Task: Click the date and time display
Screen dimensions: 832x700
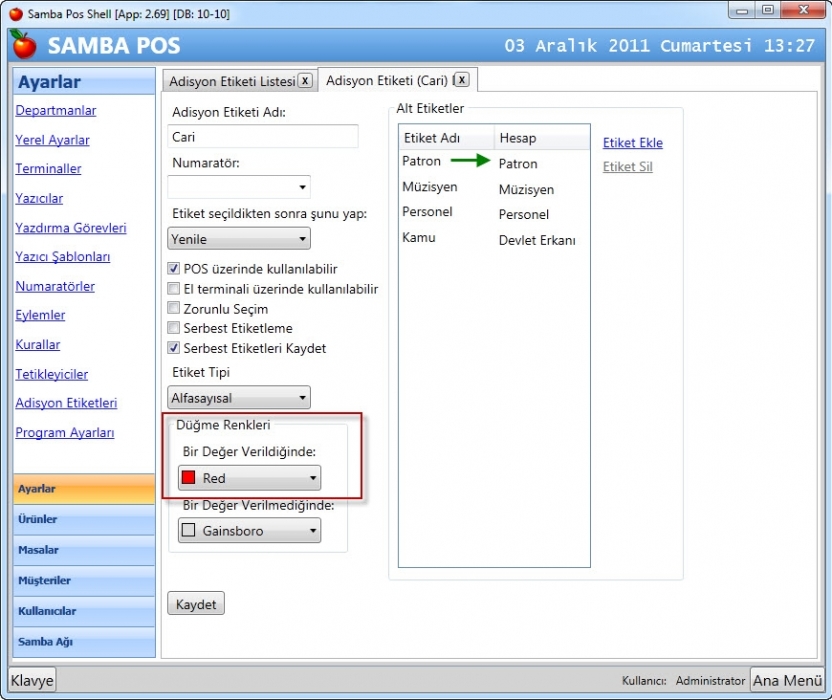Action: [x=660, y=46]
